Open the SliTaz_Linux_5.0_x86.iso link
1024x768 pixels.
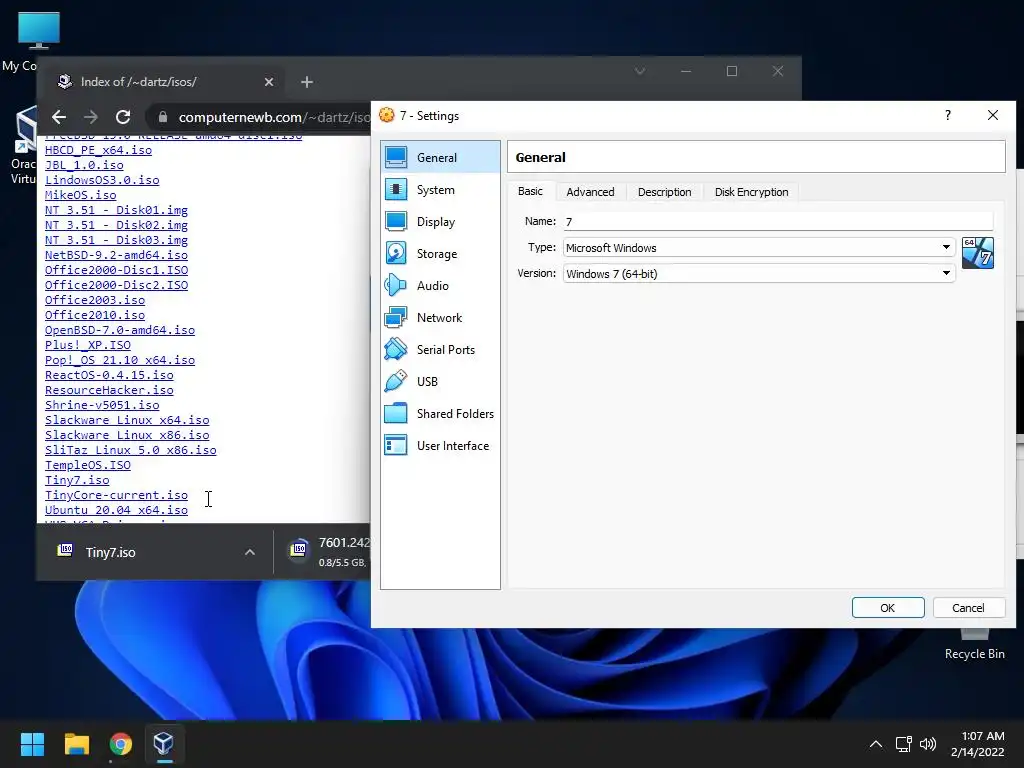pyautogui.click(x=131, y=450)
